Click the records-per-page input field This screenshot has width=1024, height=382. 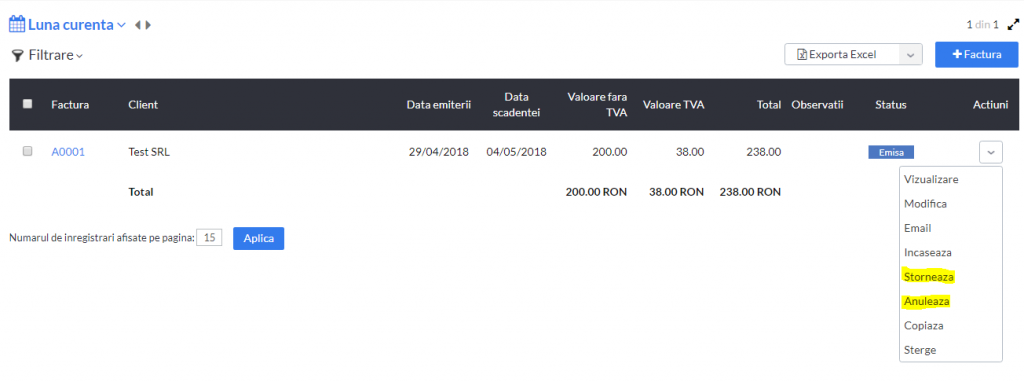pyautogui.click(x=210, y=238)
